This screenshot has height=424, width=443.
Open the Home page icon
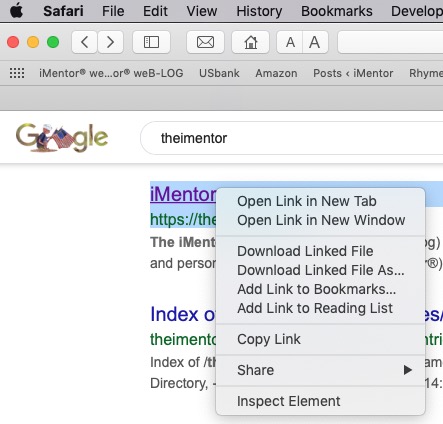point(250,42)
